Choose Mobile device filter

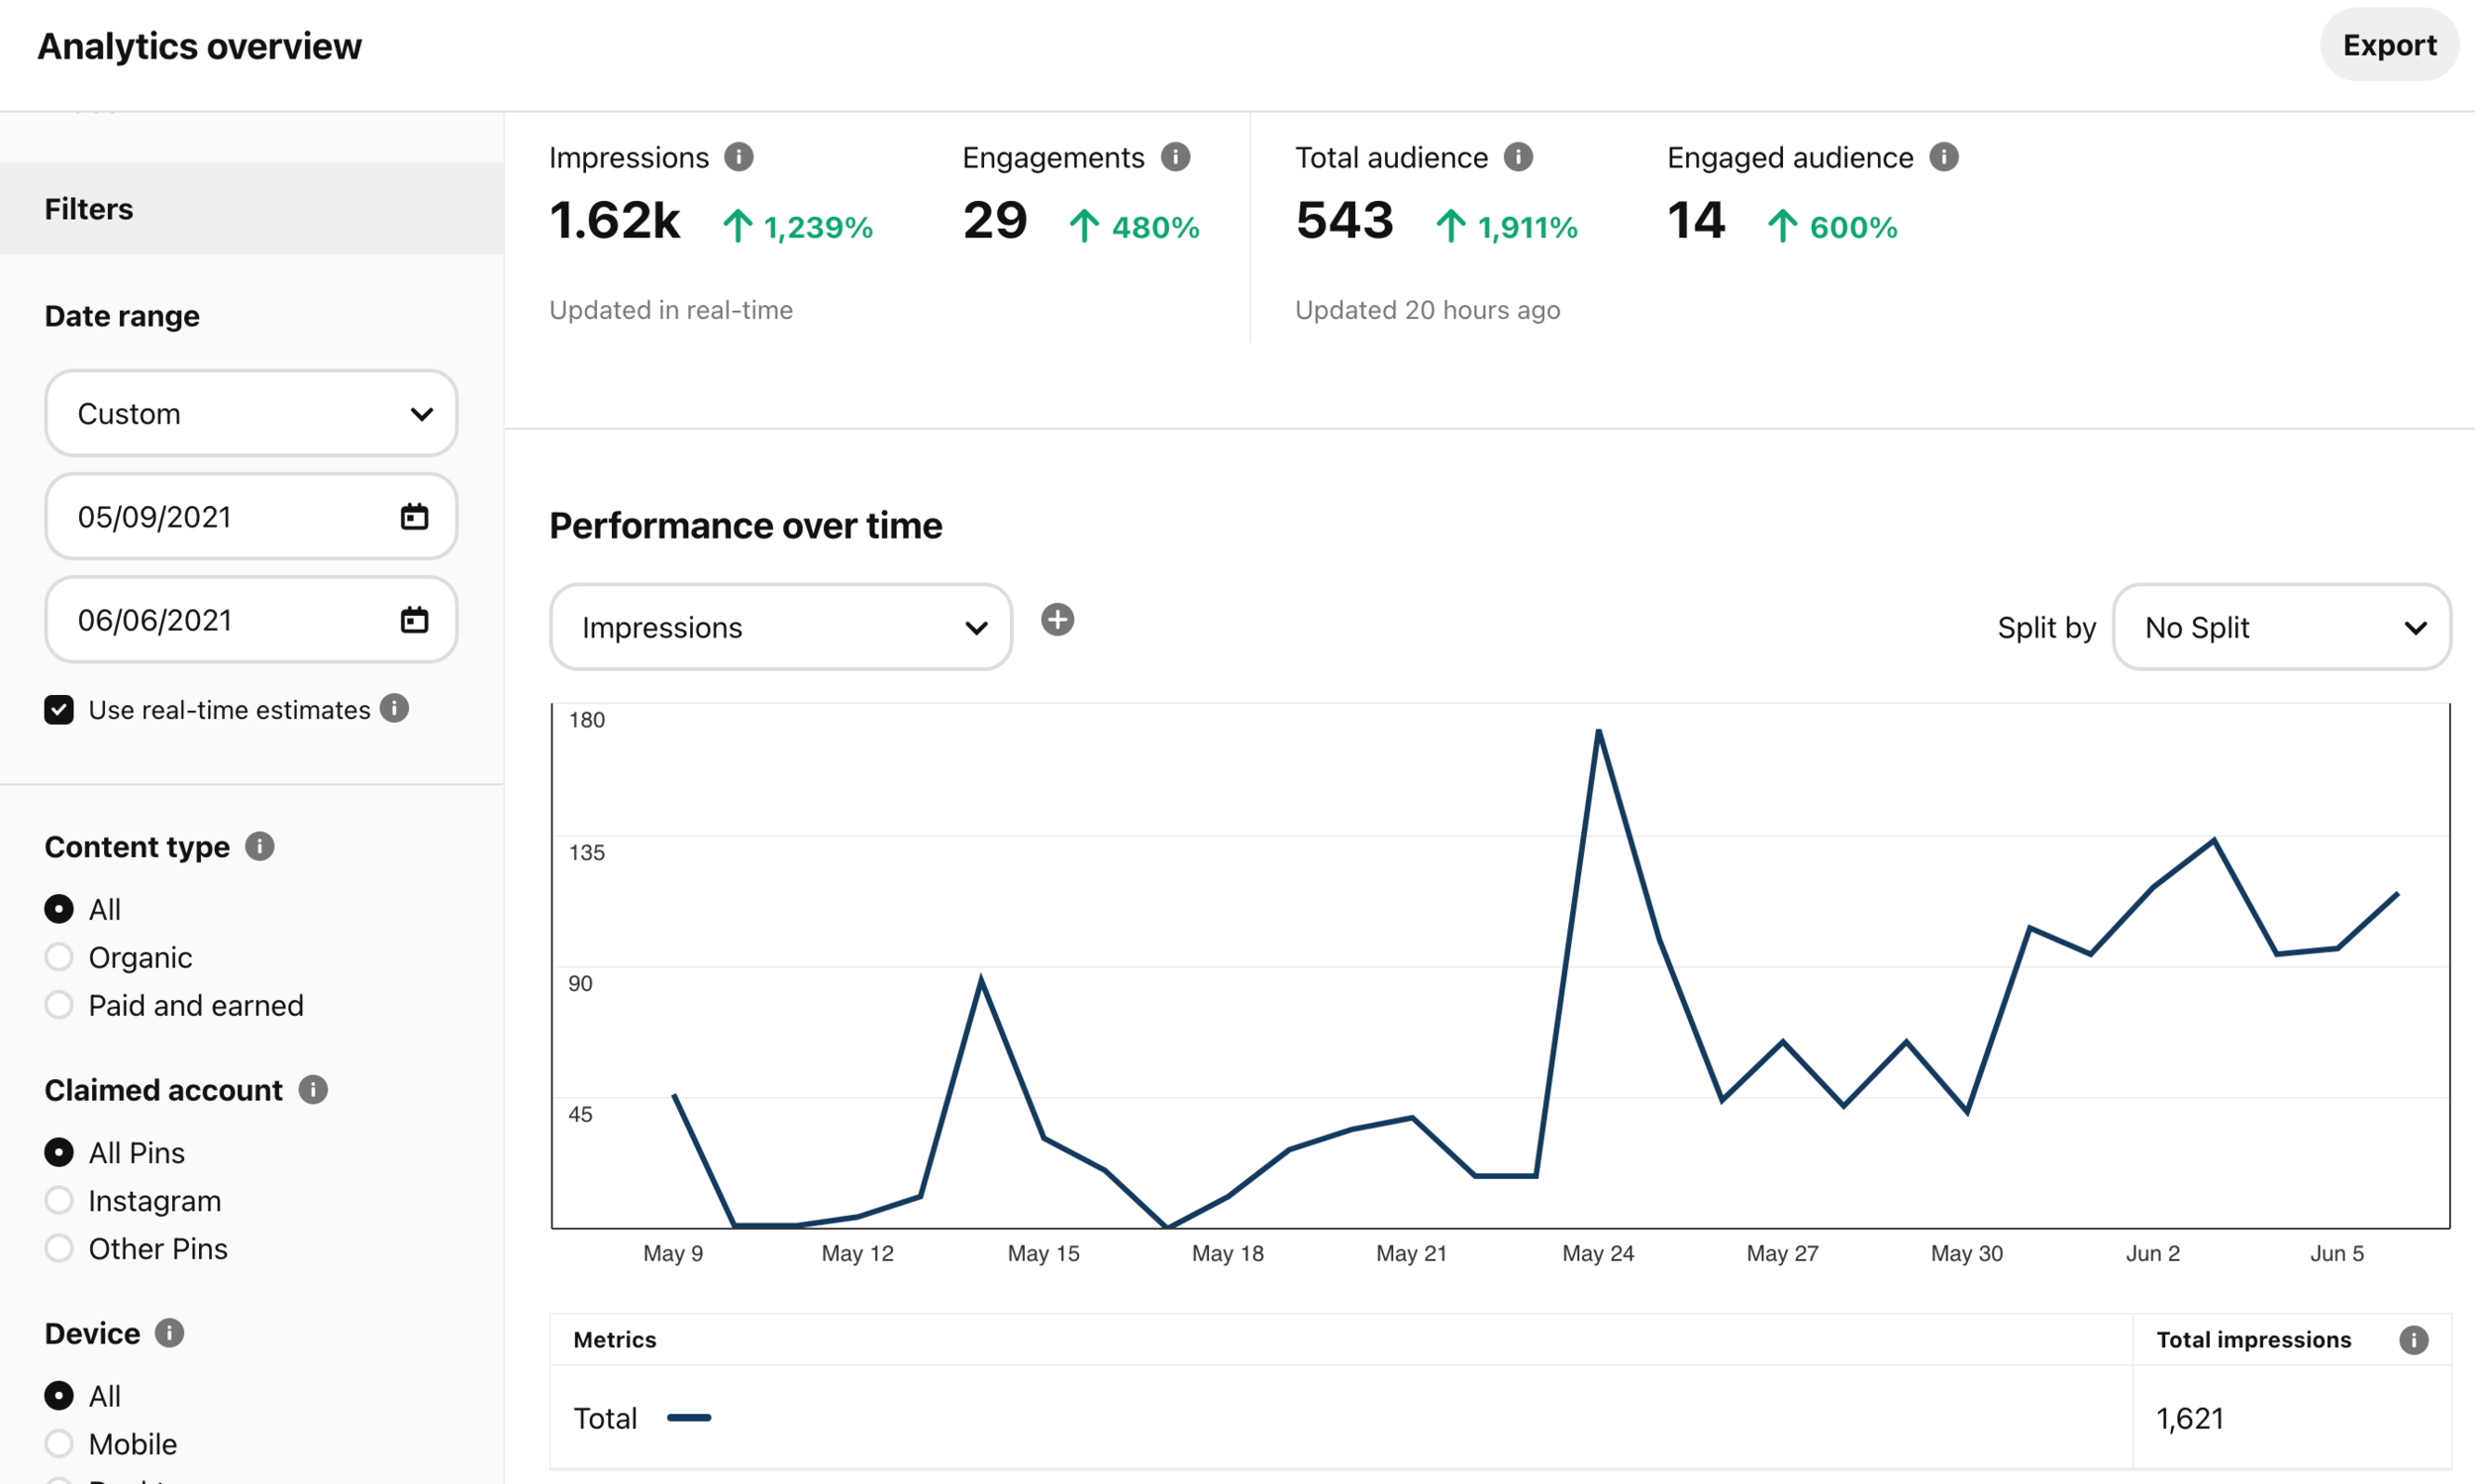point(59,1443)
